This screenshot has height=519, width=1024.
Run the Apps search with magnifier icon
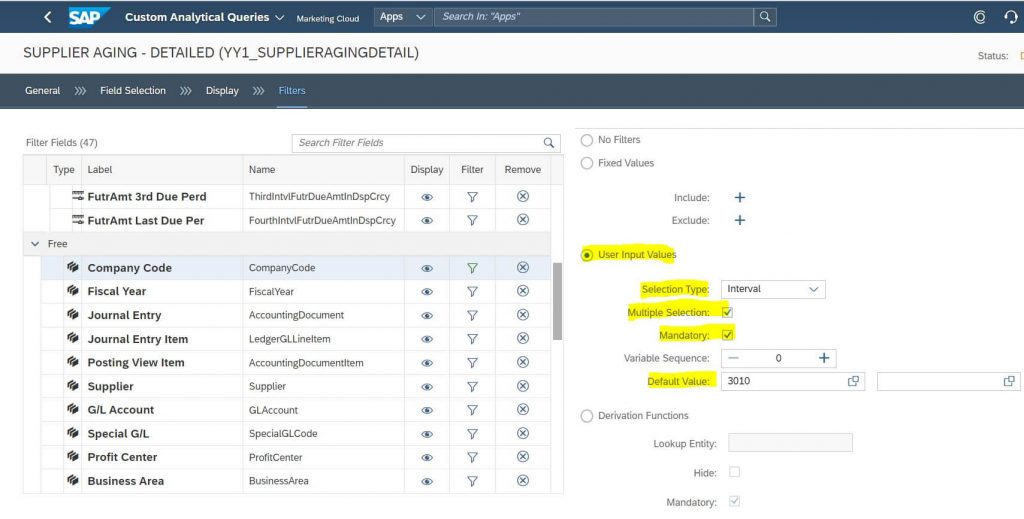click(765, 17)
